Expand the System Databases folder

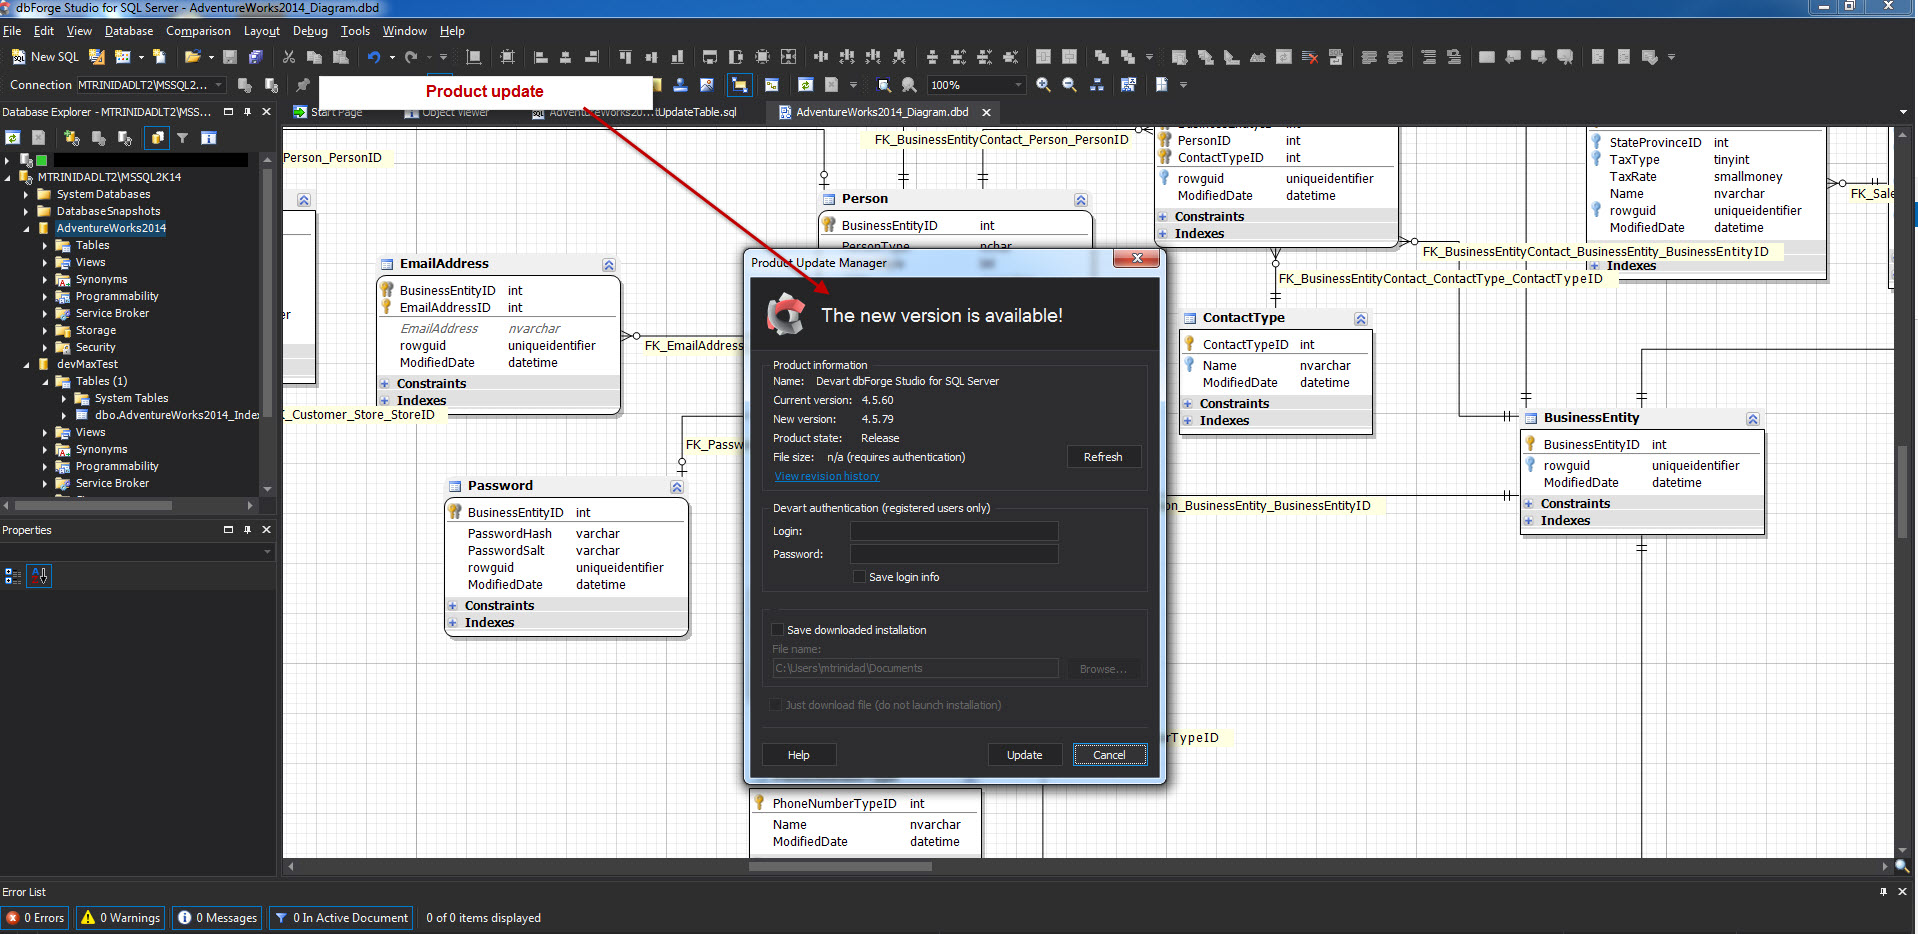[27, 194]
